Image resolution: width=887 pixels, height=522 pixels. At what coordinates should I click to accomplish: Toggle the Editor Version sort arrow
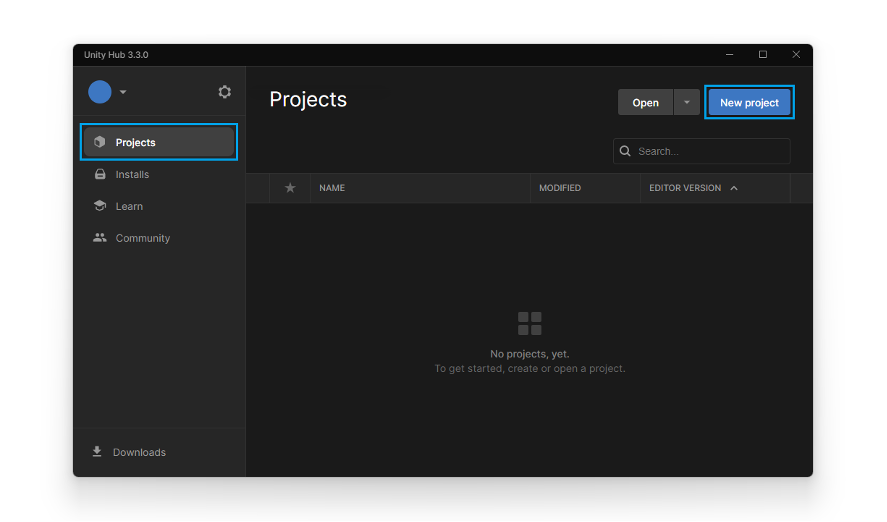734,188
